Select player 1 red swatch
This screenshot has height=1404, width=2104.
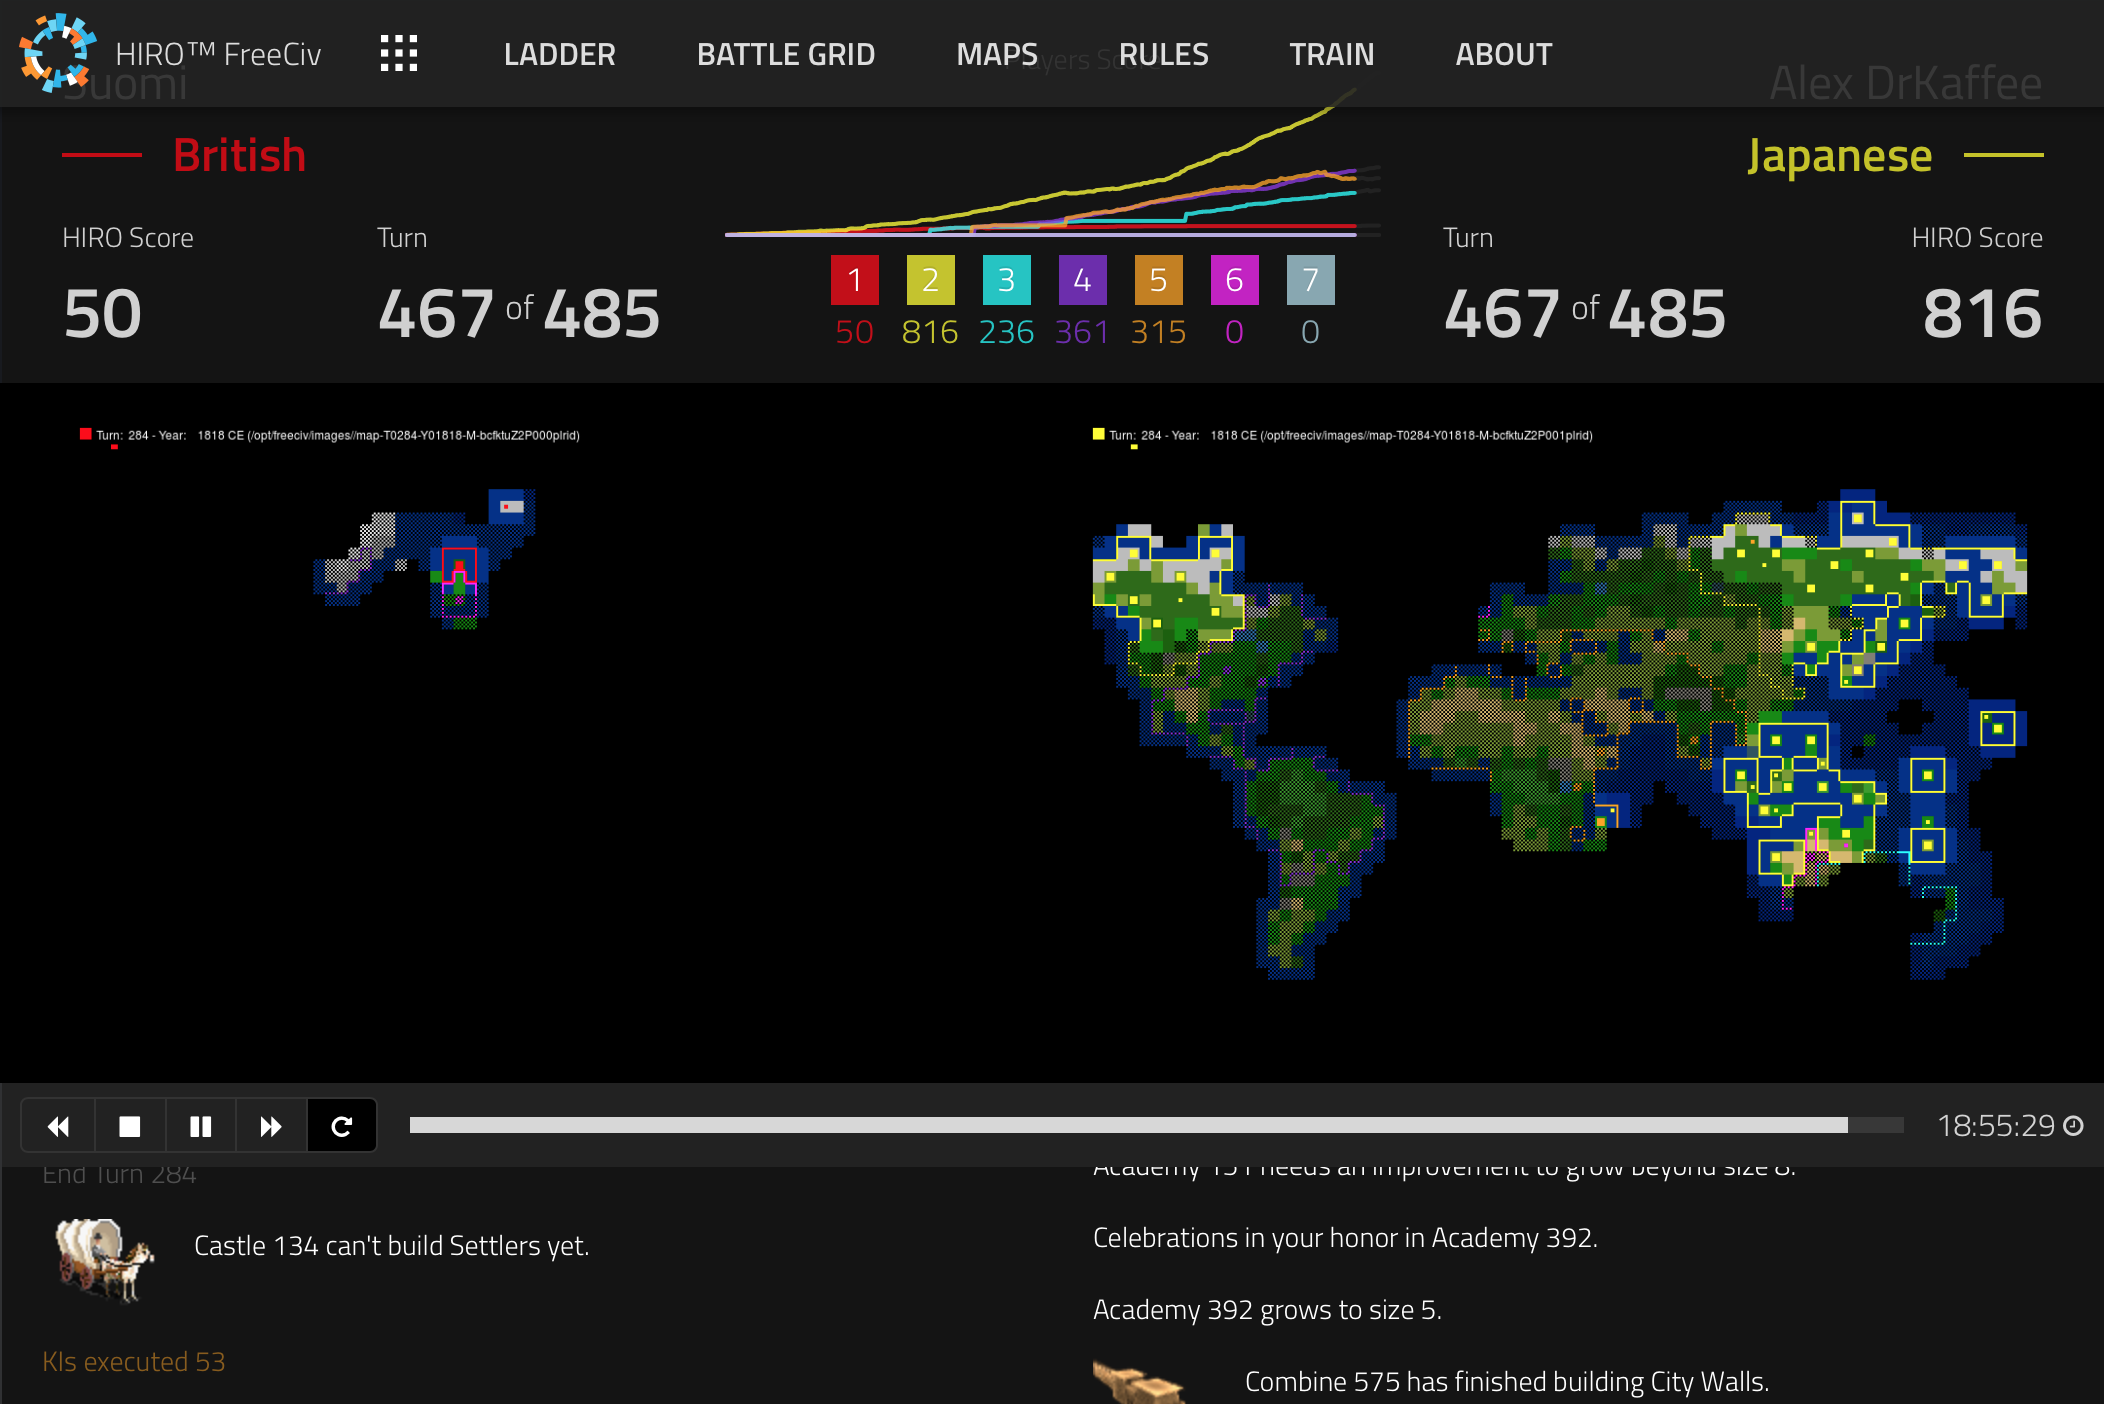tap(854, 280)
